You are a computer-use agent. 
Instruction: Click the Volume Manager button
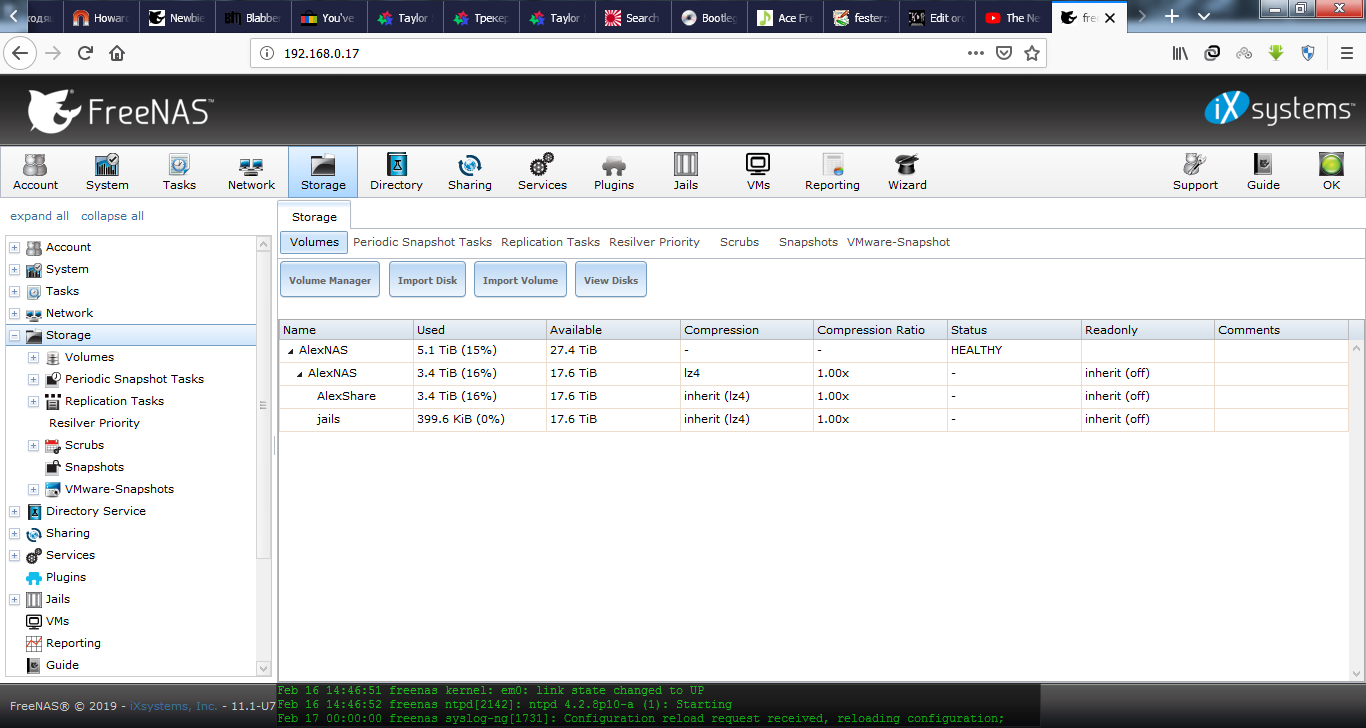[x=330, y=280]
